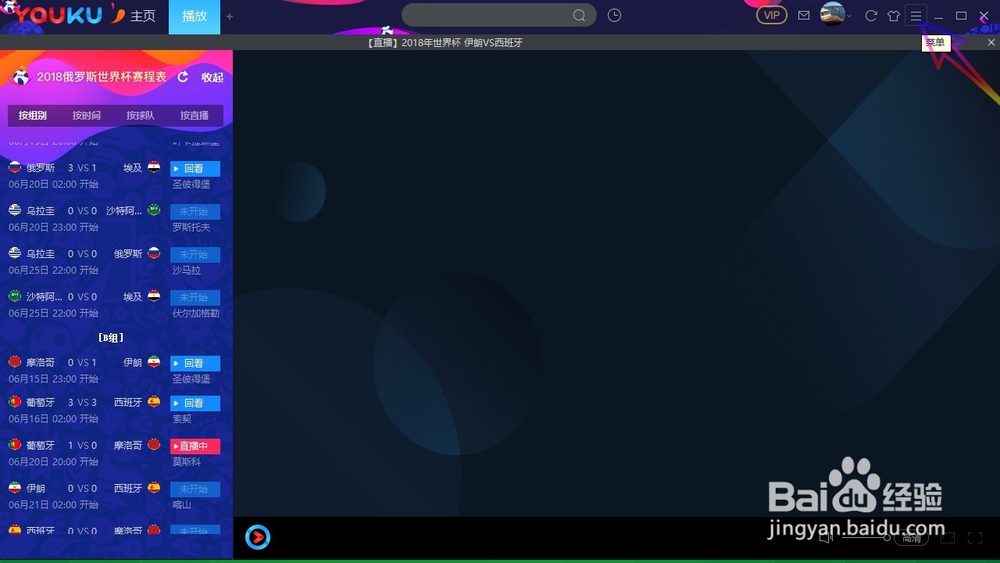Watch live 葡萄牙 vs 摩洛哥 直播中

[195, 446]
